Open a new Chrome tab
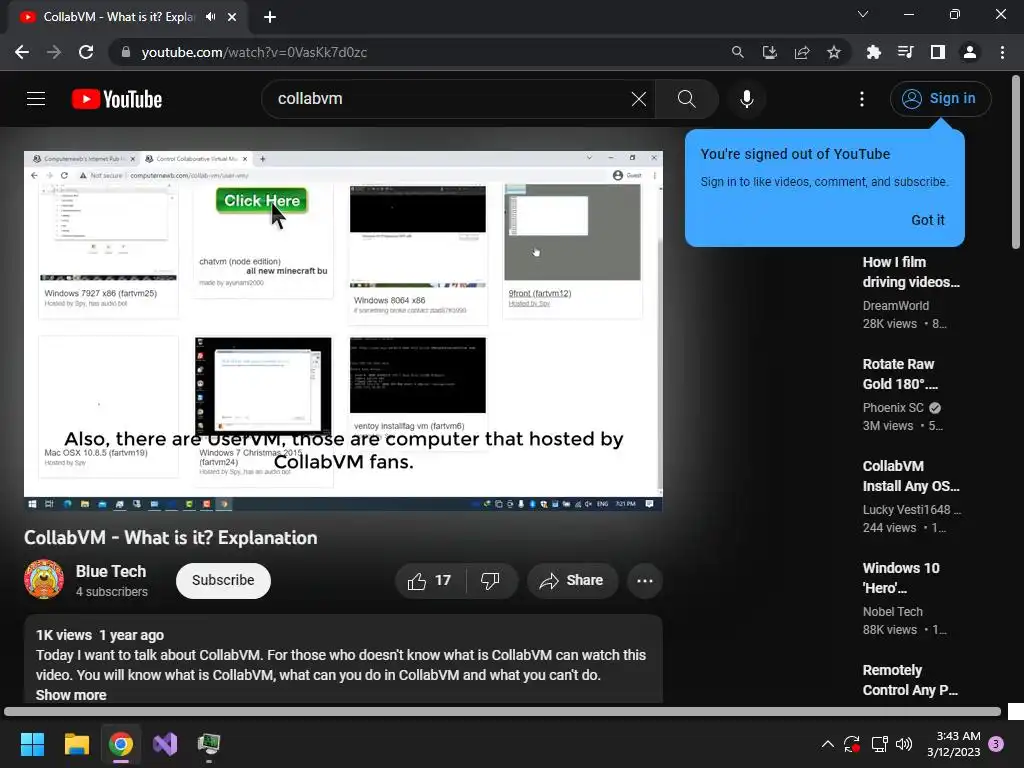The image size is (1024, 768). (x=270, y=17)
